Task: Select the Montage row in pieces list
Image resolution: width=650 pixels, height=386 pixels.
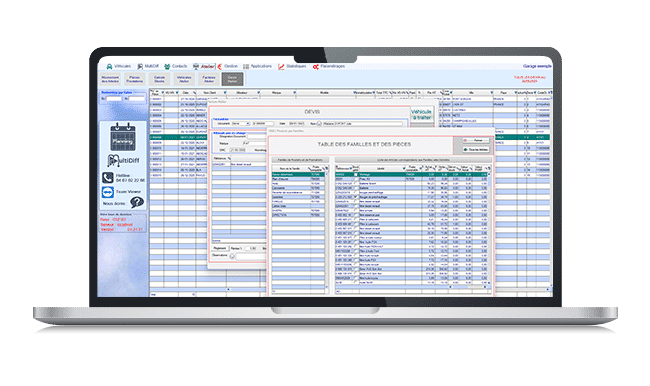Action: coord(411,175)
